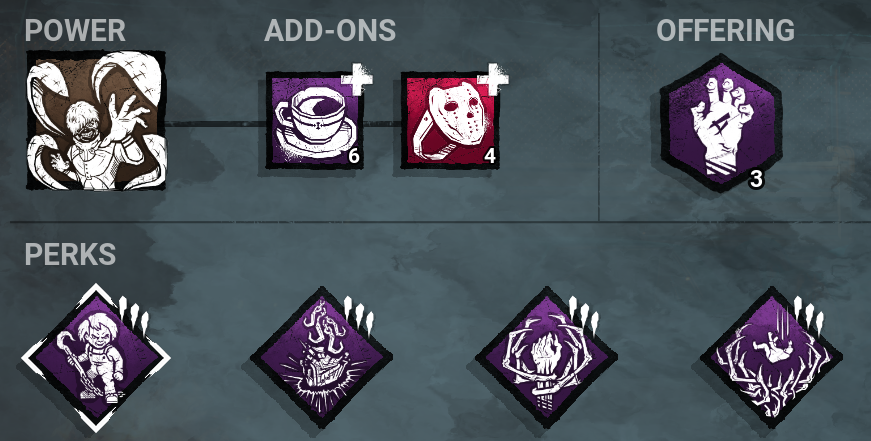Click the plus badge on hockey mask add-on
Screen dimensions: 871x441
coord(493,77)
